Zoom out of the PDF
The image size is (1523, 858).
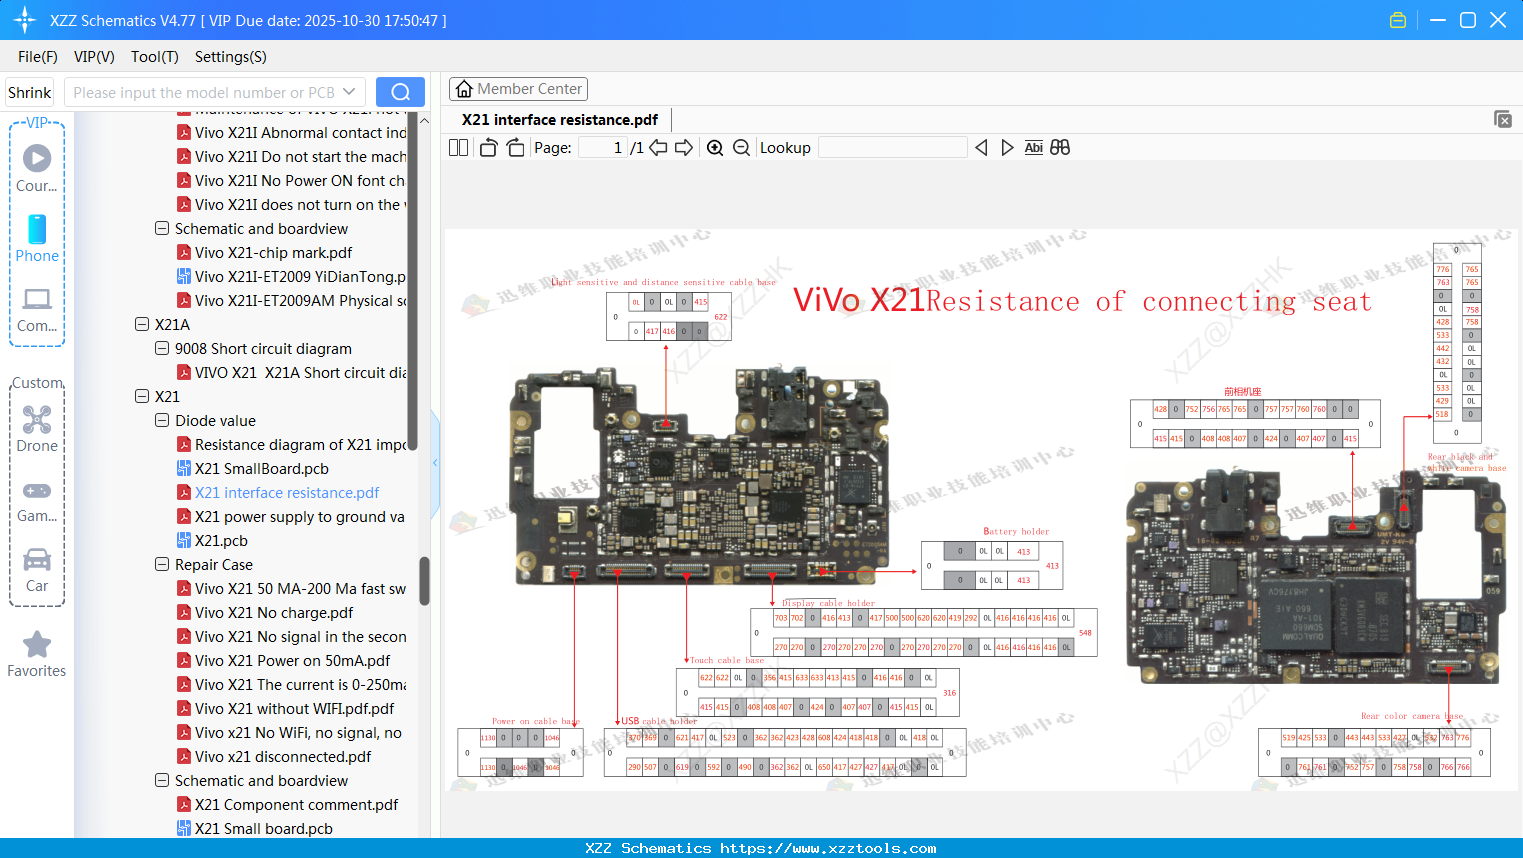click(x=741, y=147)
